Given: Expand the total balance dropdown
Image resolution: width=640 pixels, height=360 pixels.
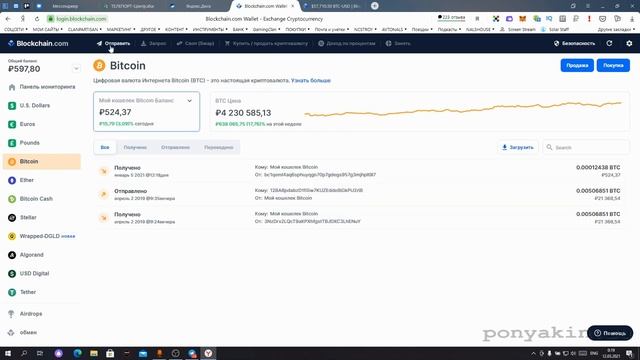Looking at the screenshot, I should pos(76,69).
